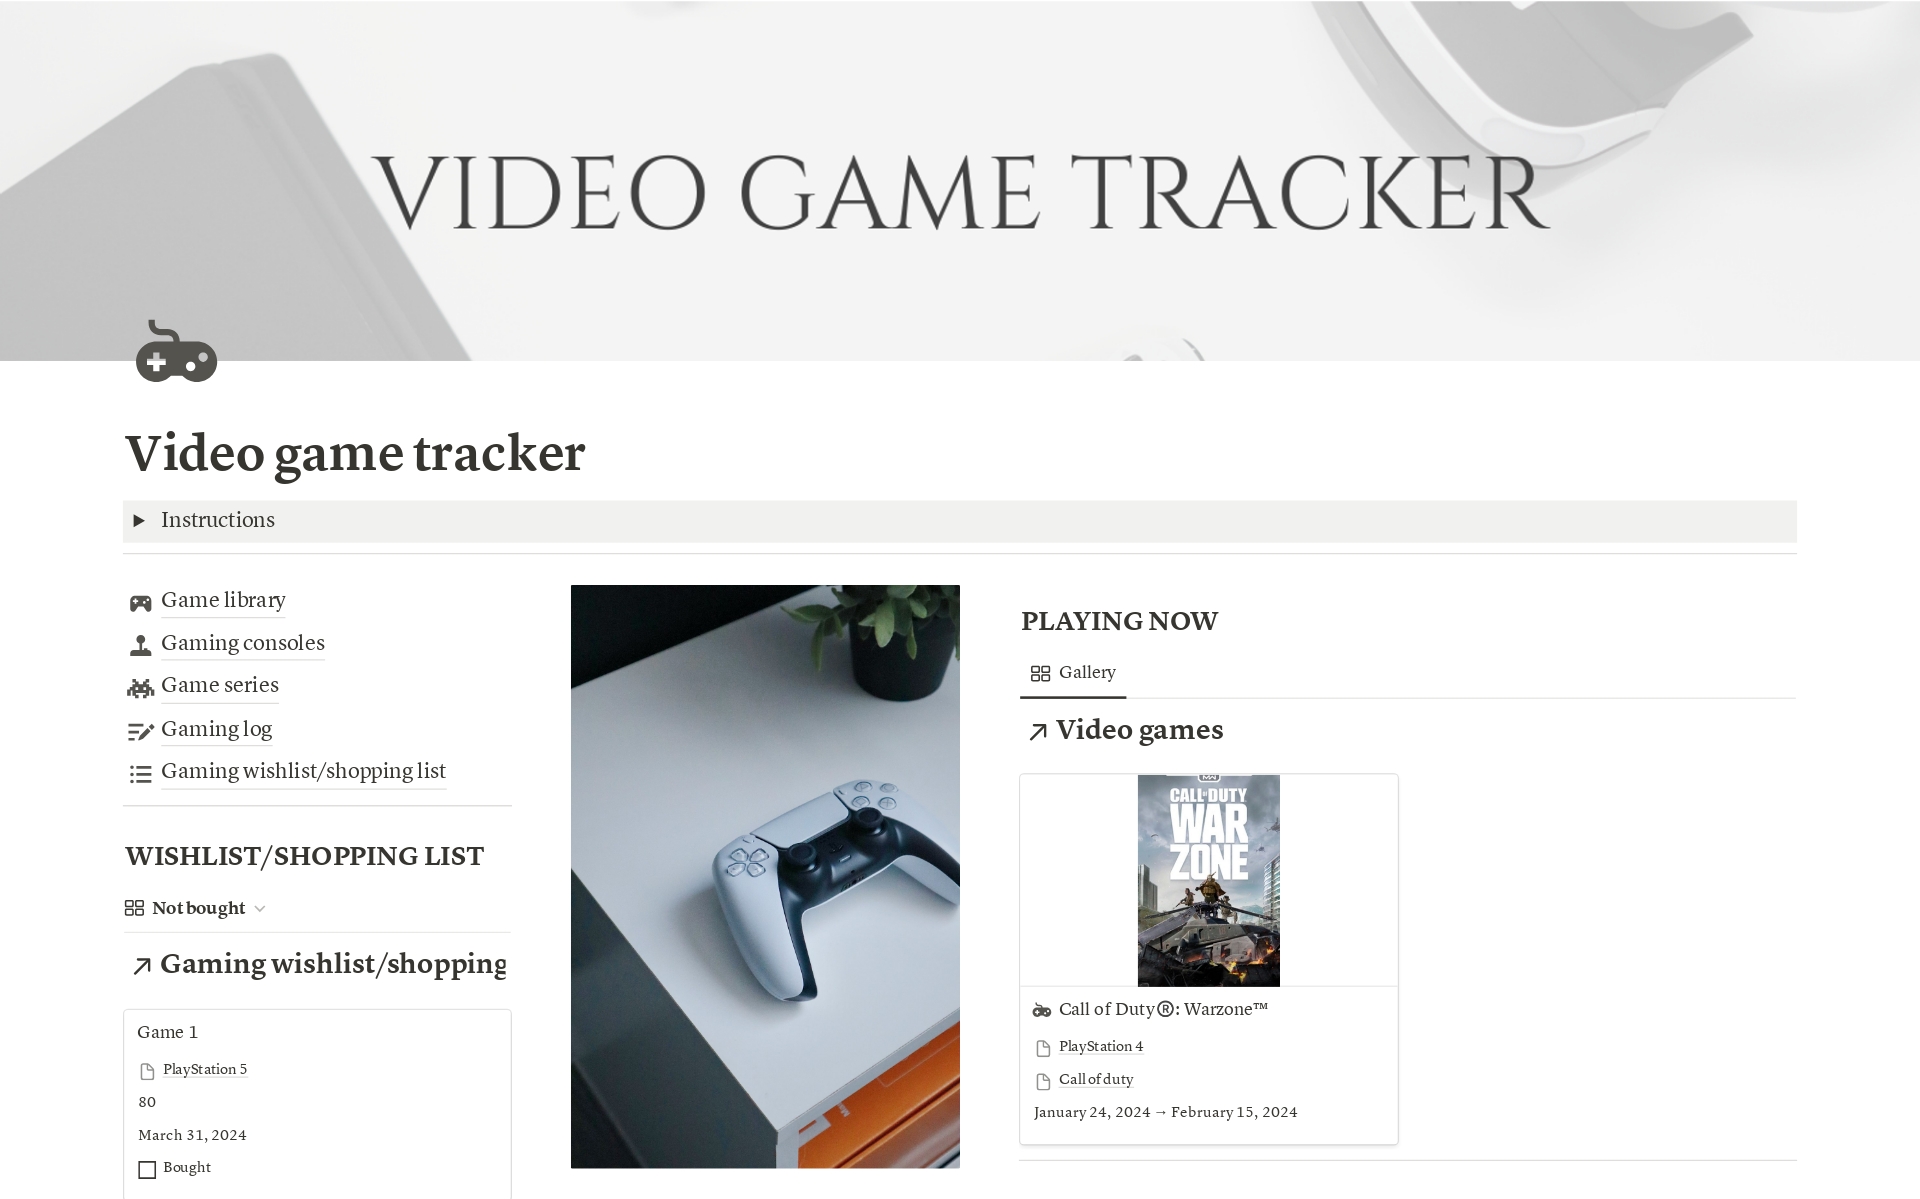This screenshot has height=1199, width=1920.
Task: Click the WISHLIST/SHOPPING LIST section header
Action: pyautogui.click(x=305, y=855)
